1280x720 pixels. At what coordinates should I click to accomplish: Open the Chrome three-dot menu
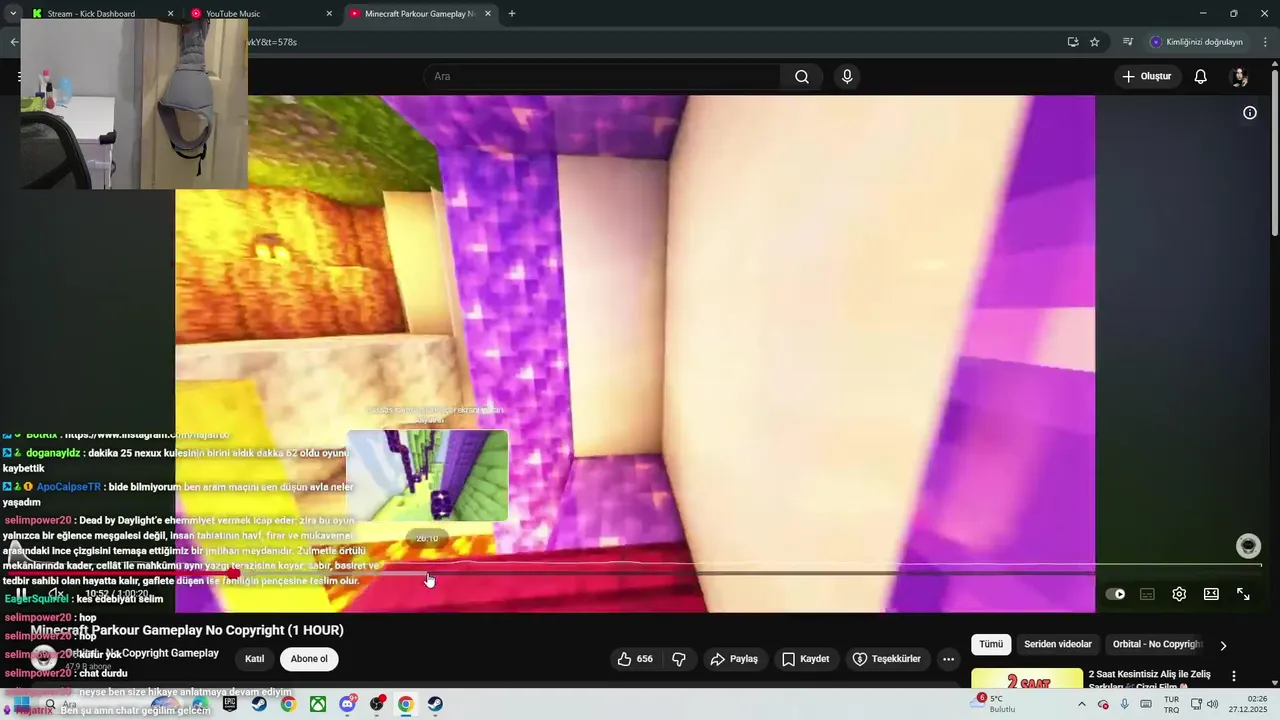[x=1265, y=42]
